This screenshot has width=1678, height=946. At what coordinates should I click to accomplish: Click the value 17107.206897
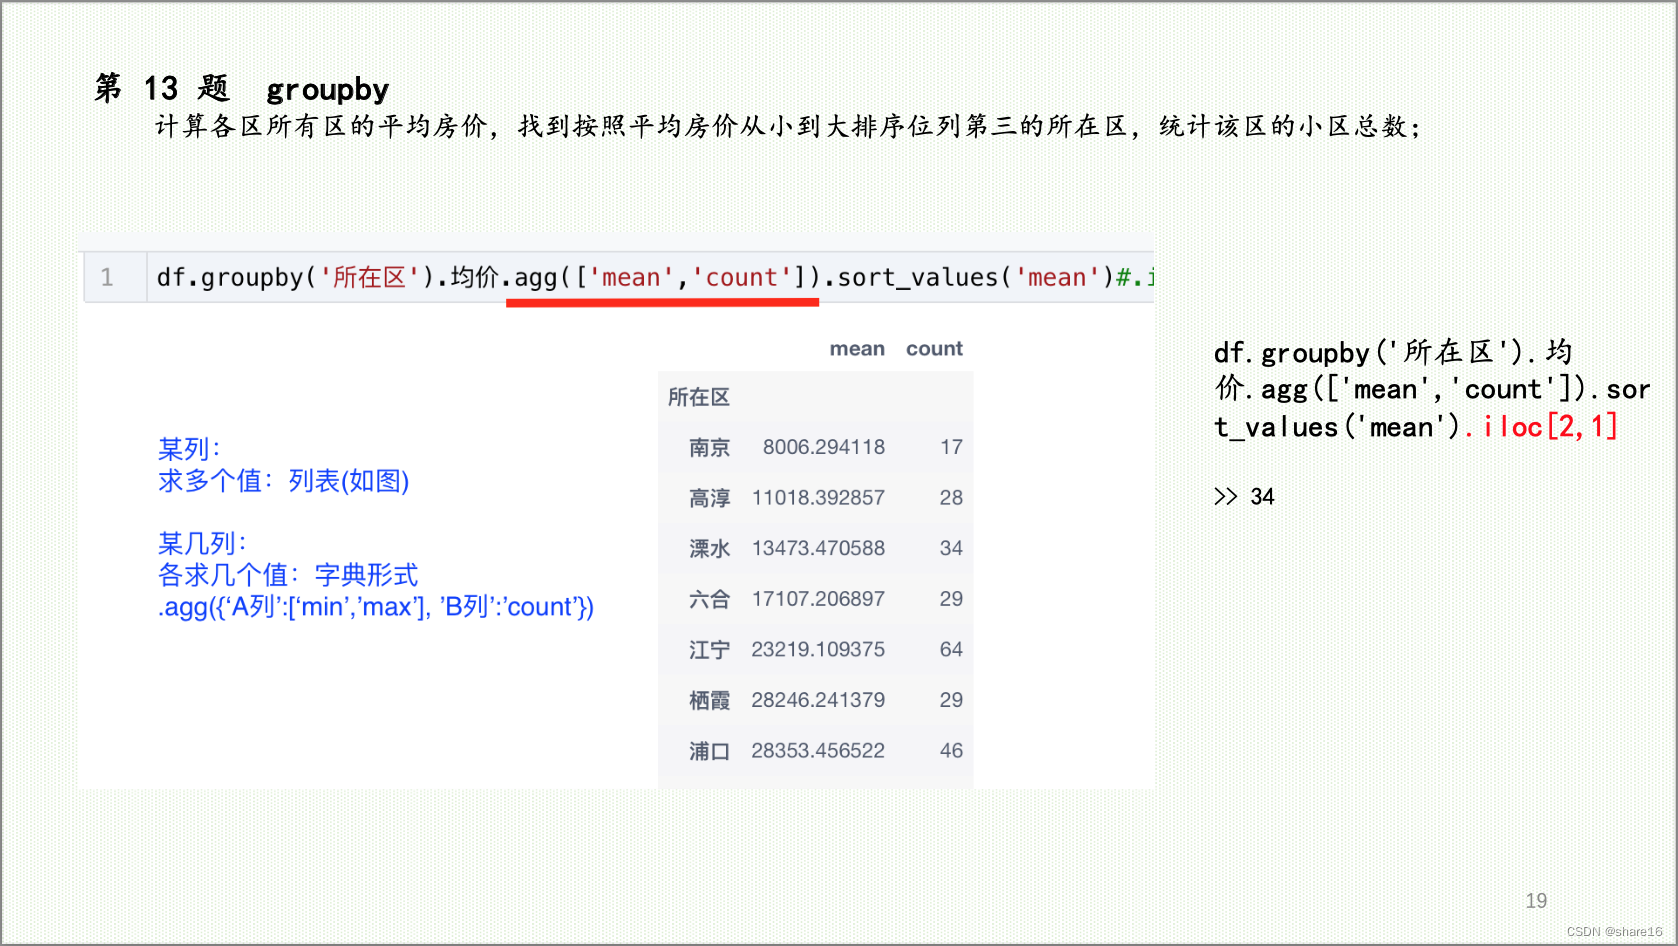[x=818, y=599]
